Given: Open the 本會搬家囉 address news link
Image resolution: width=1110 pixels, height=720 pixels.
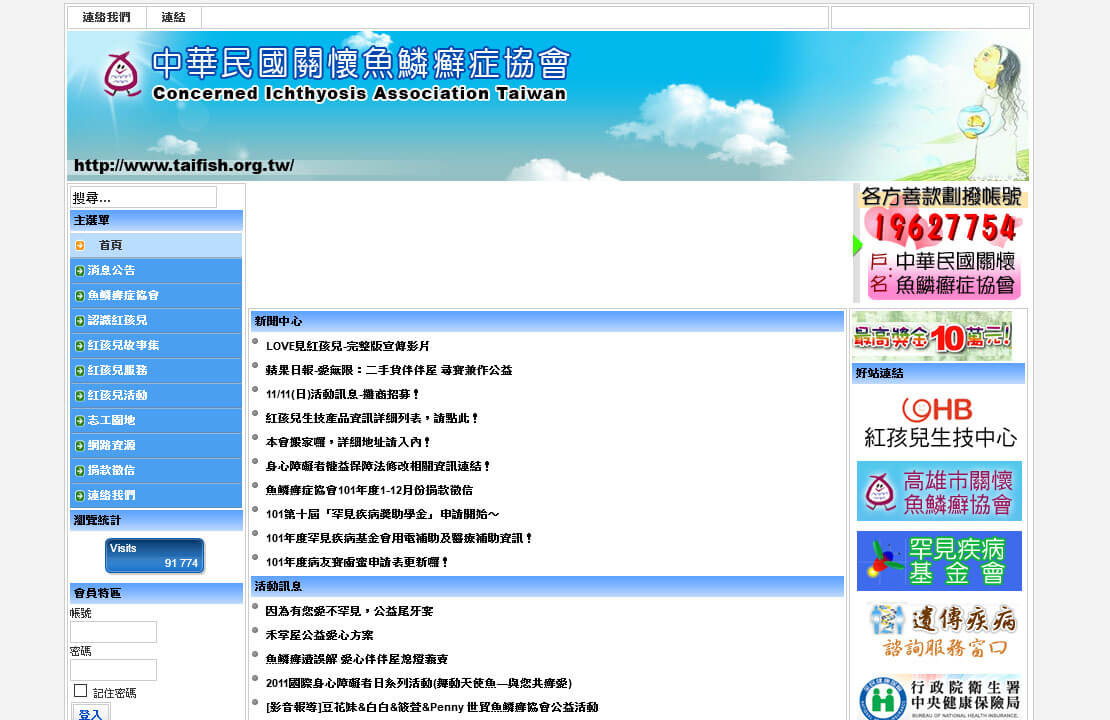Looking at the screenshot, I should click(348, 442).
